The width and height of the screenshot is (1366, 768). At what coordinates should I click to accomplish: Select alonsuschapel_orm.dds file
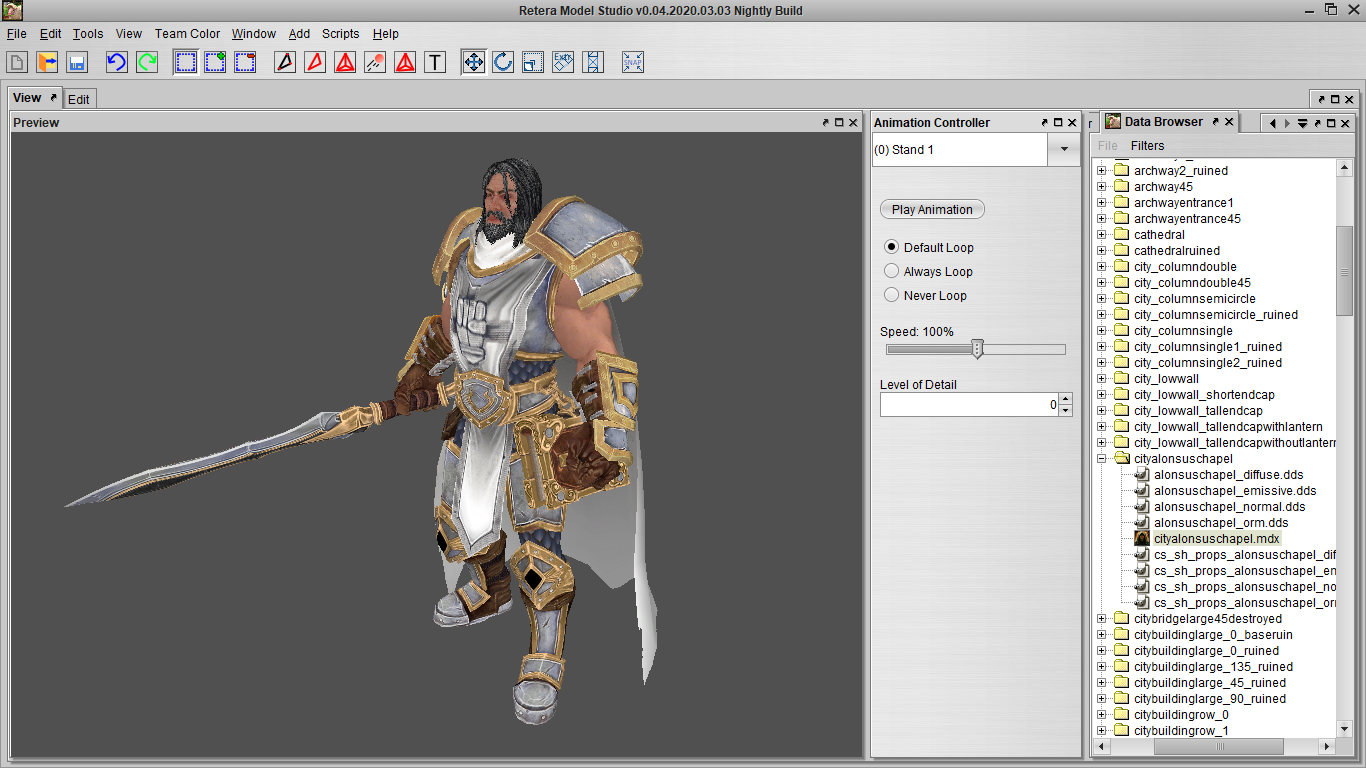(1221, 523)
